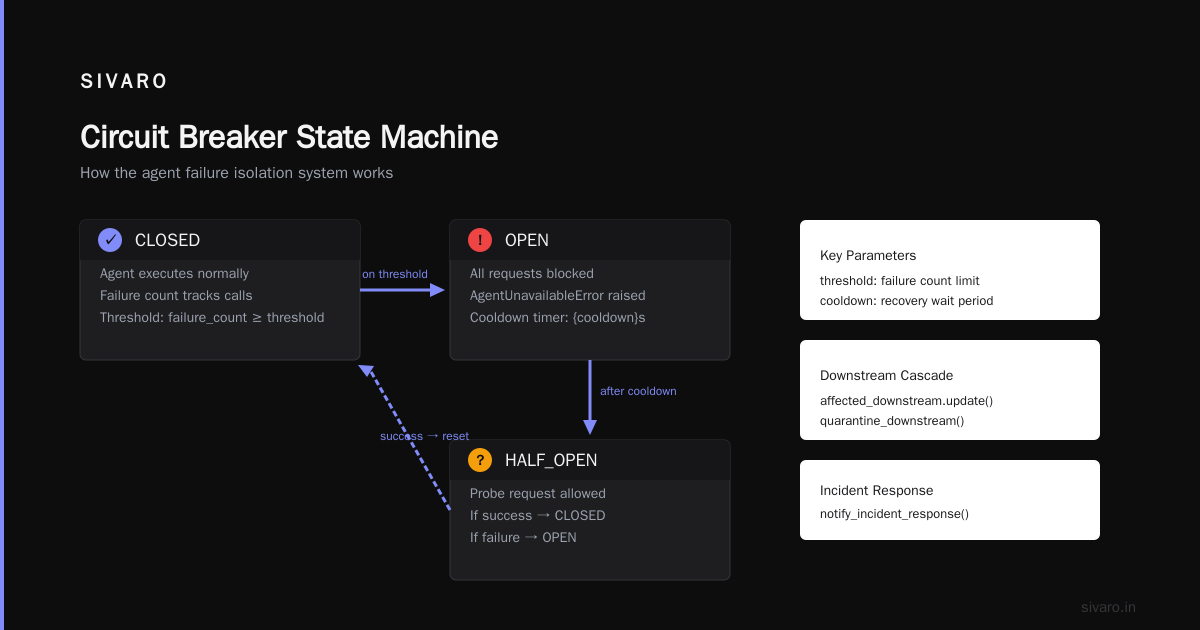
Task: Click the red OPEN state exclamation icon
Action: point(480,240)
